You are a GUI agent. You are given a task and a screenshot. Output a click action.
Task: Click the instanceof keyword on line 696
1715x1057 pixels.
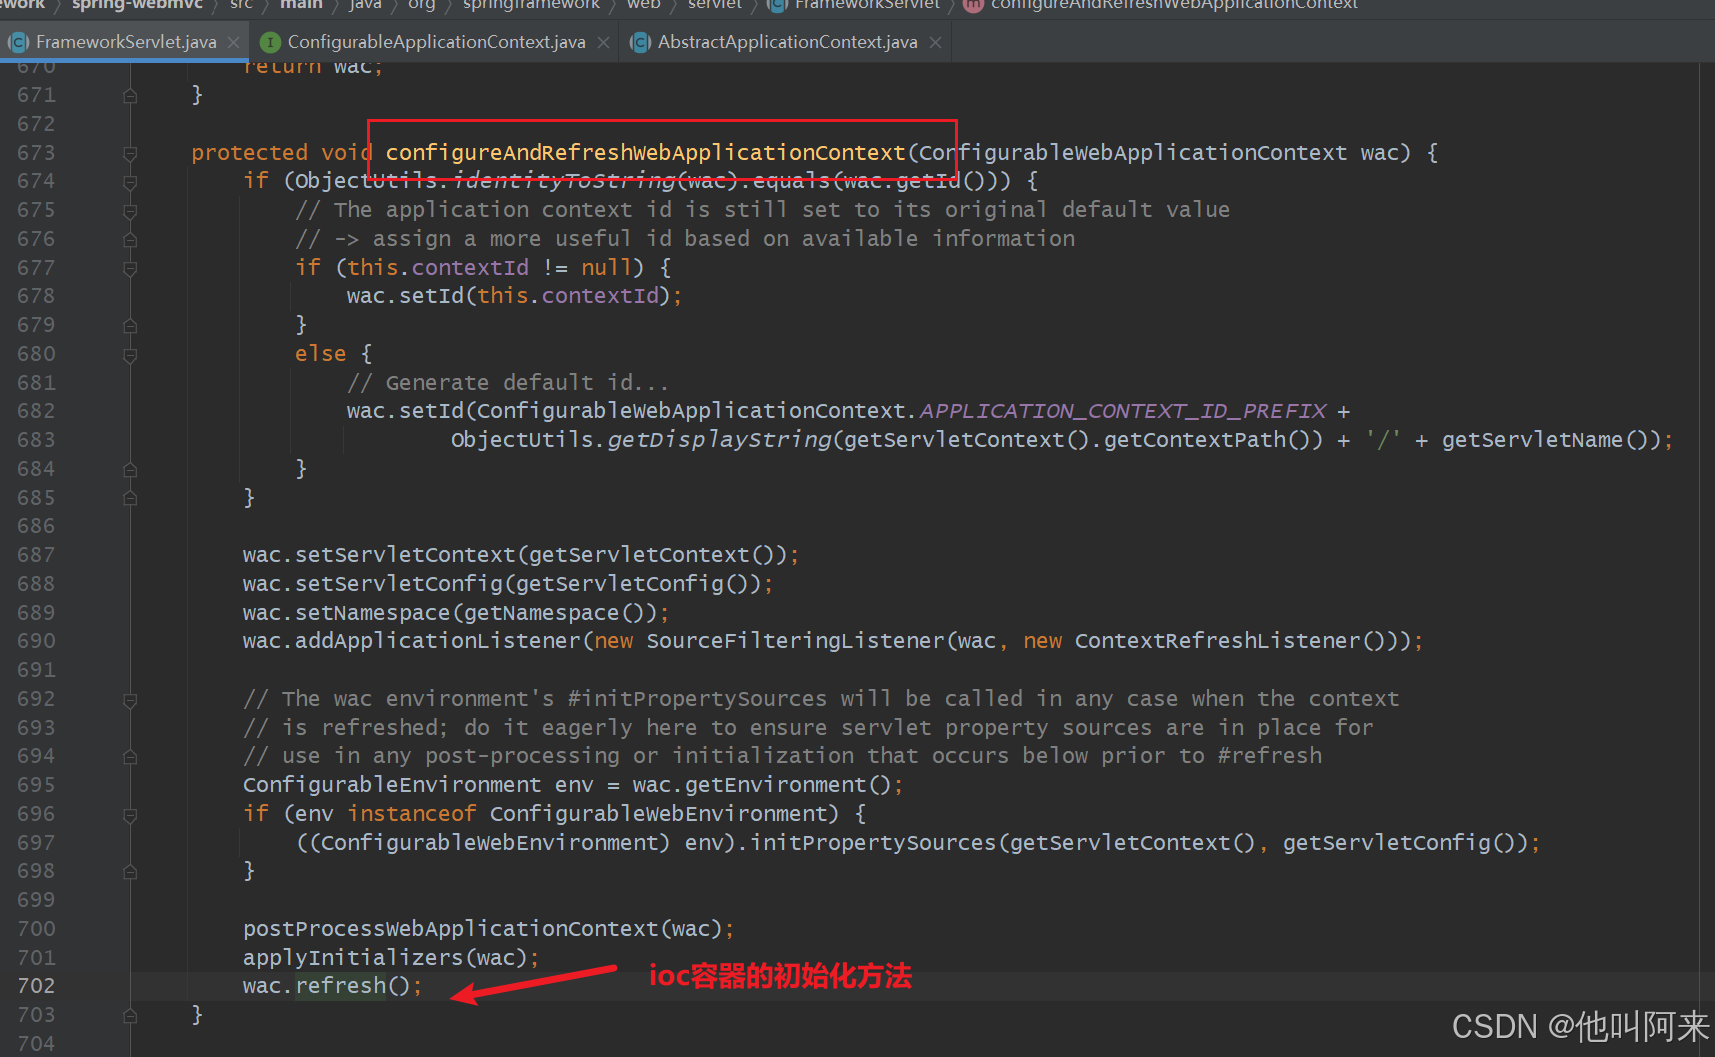point(411,814)
